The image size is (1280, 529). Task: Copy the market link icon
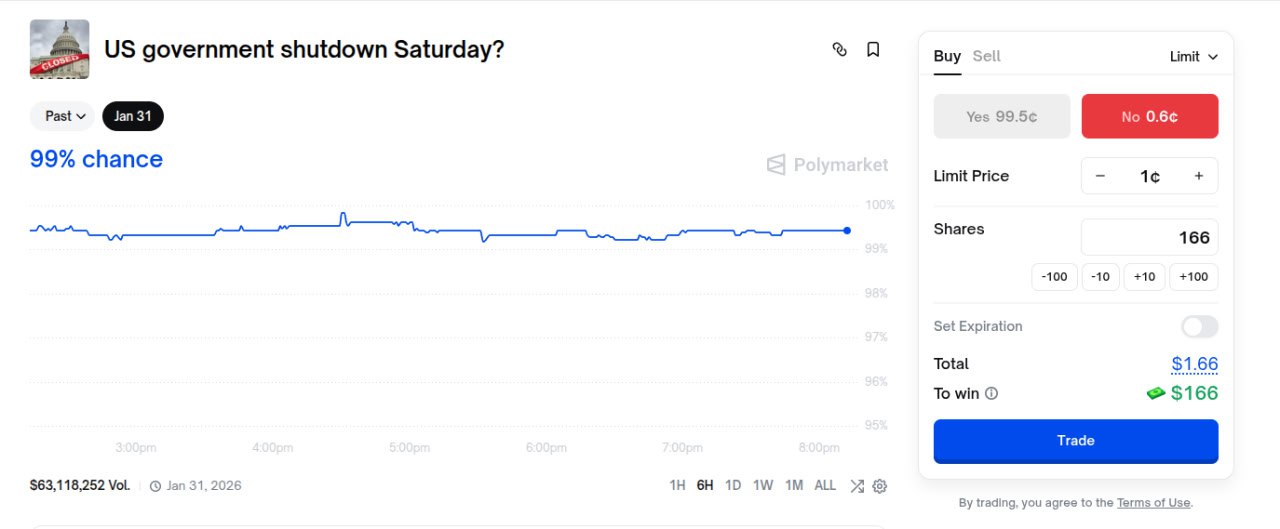tap(840, 49)
